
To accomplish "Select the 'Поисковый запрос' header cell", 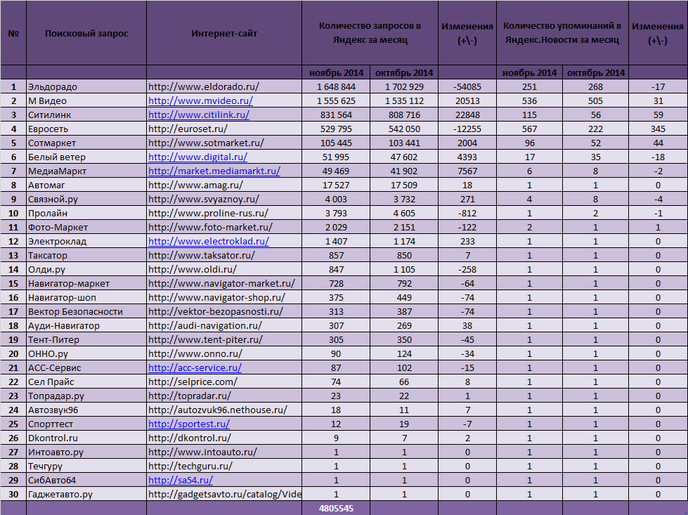I will (86, 33).
